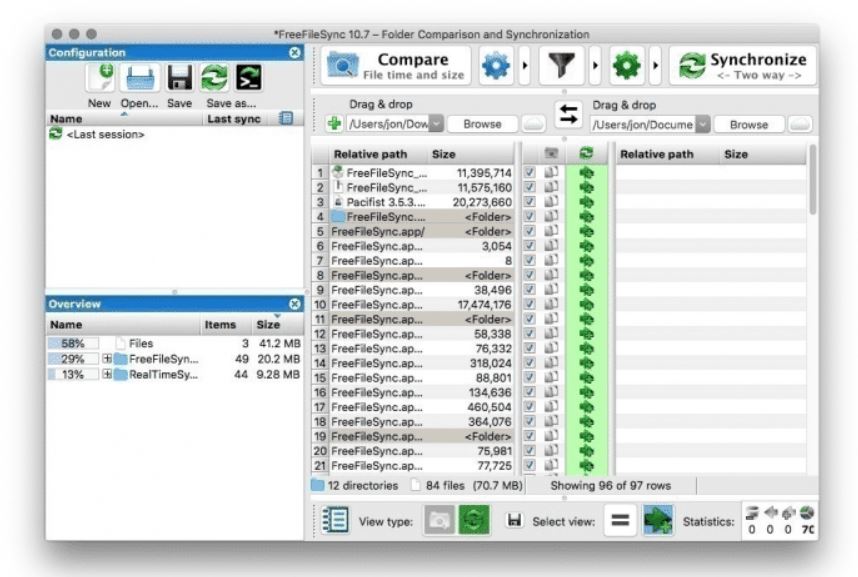The image size is (858, 577).
Task: Click the left folder path input field
Action: (x=387, y=124)
